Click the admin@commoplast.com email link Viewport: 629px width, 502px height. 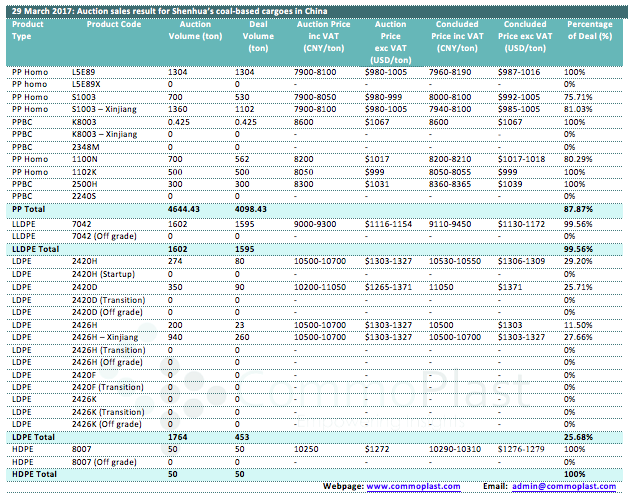[563, 485]
